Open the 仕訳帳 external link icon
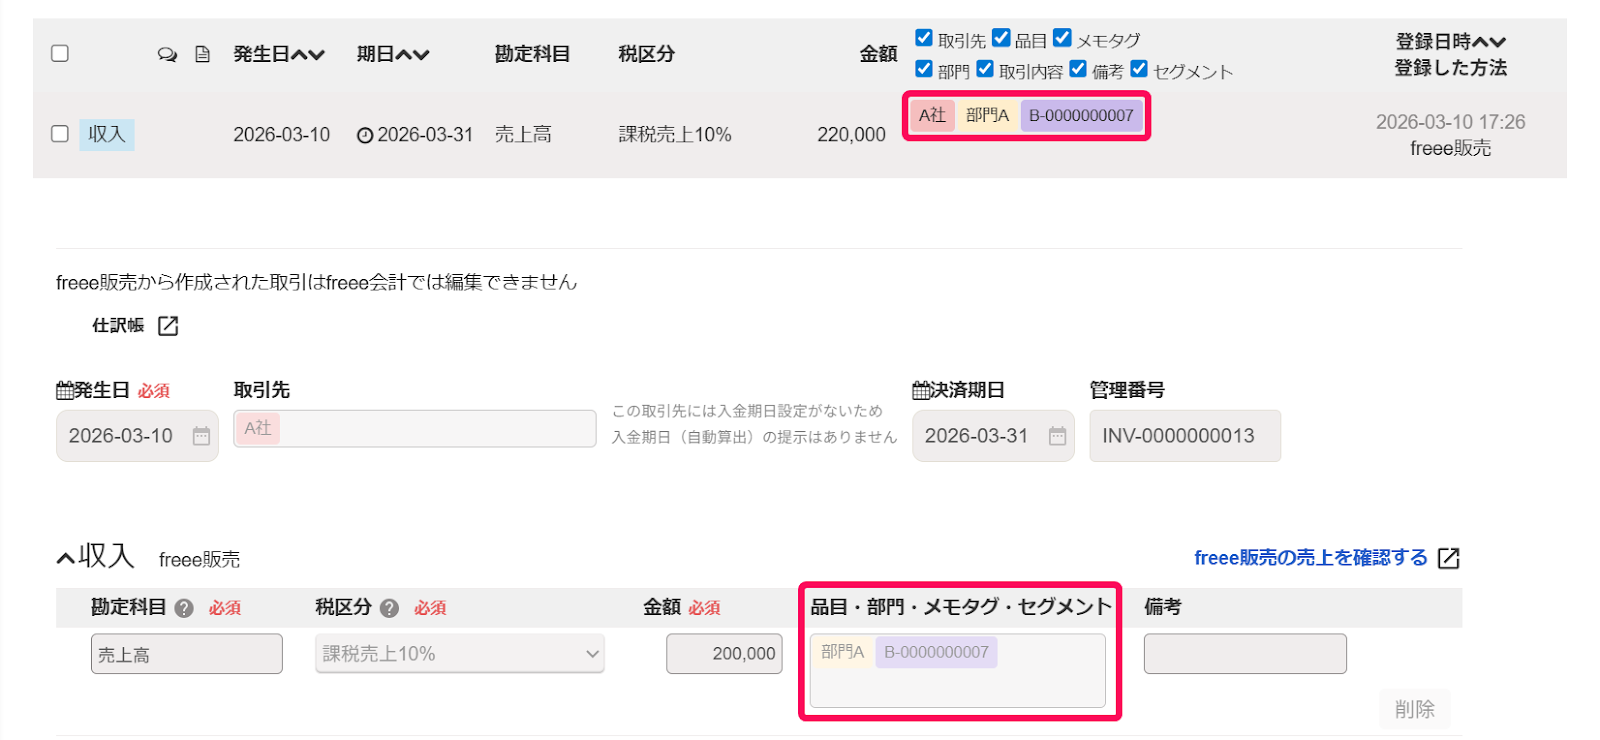 168,326
